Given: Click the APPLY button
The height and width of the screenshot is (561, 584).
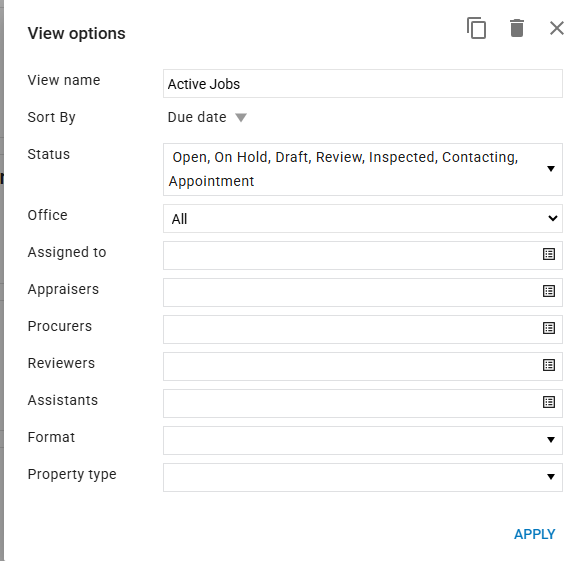Looking at the screenshot, I should pyautogui.click(x=534, y=534).
